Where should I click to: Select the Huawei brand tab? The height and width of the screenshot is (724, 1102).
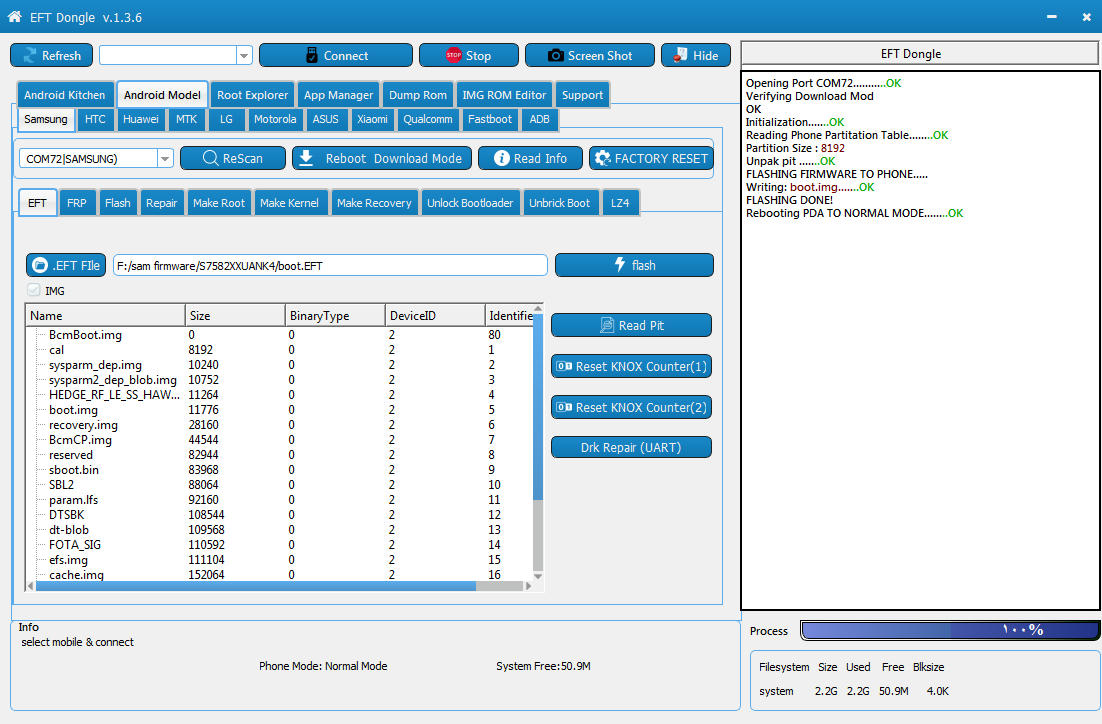(x=141, y=119)
